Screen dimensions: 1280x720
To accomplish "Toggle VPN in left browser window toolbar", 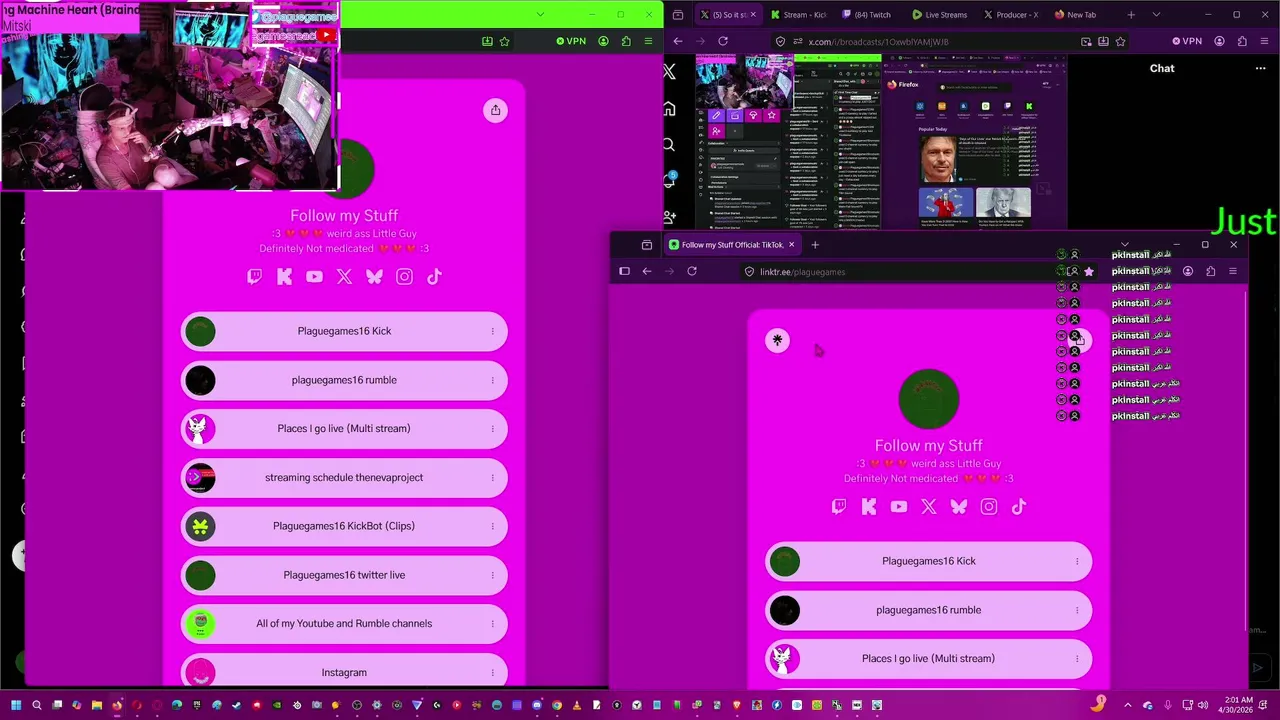I will (571, 41).
